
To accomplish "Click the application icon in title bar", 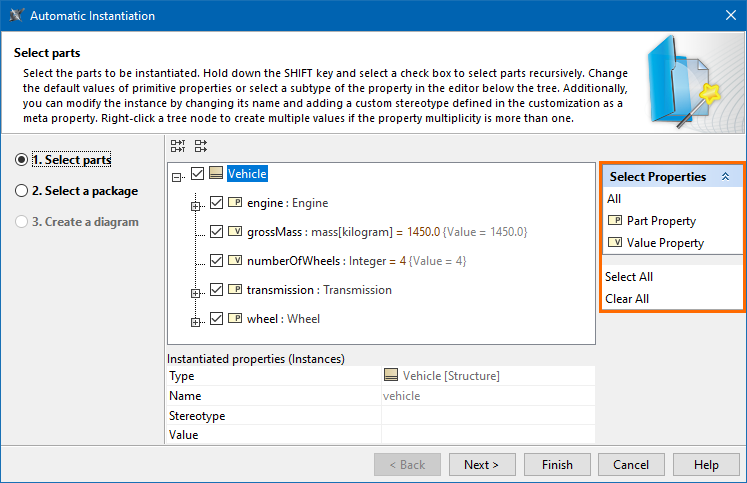I will (16, 15).
